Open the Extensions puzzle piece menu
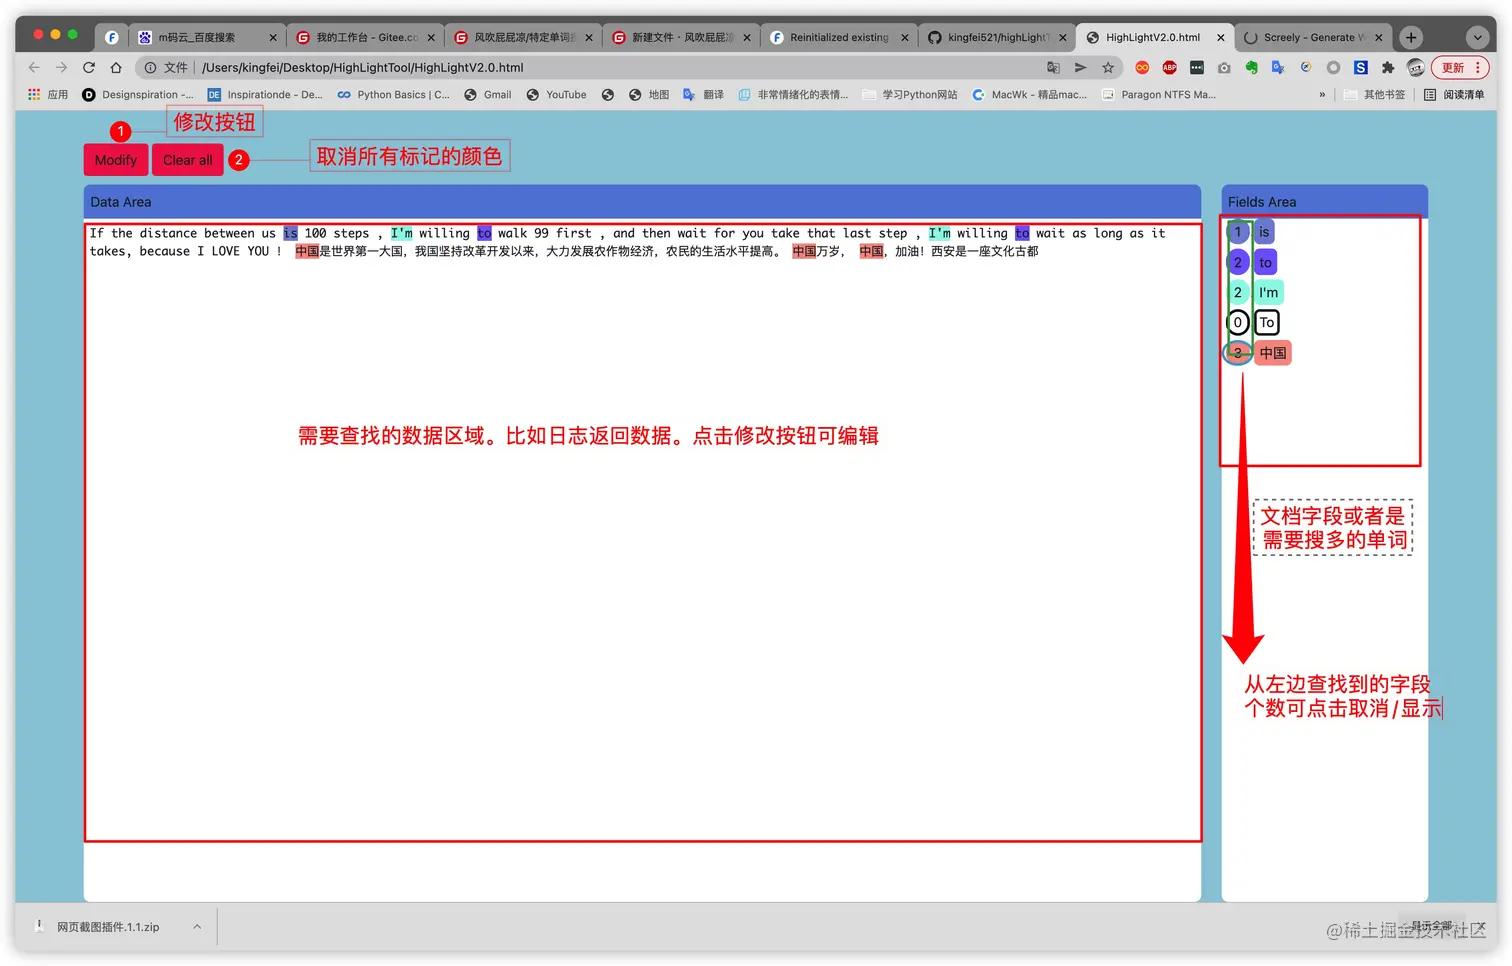The height and width of the screenshot is (966, 1512). (x=1388, y=67)
